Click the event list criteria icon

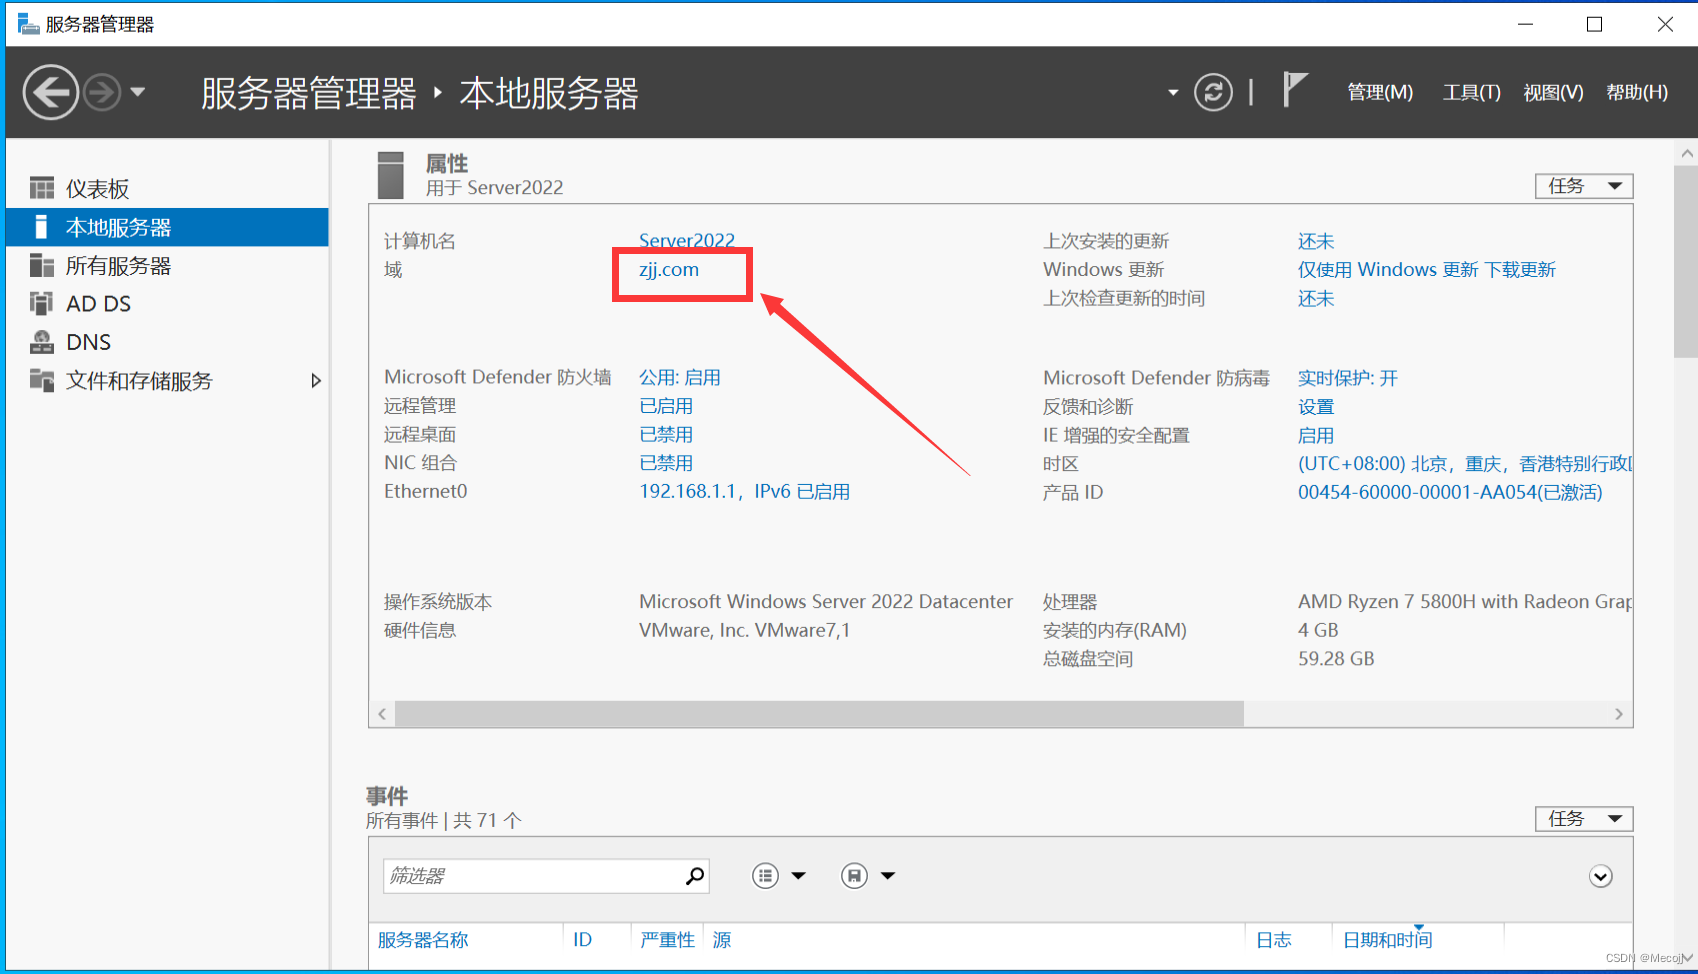[765, 876]
